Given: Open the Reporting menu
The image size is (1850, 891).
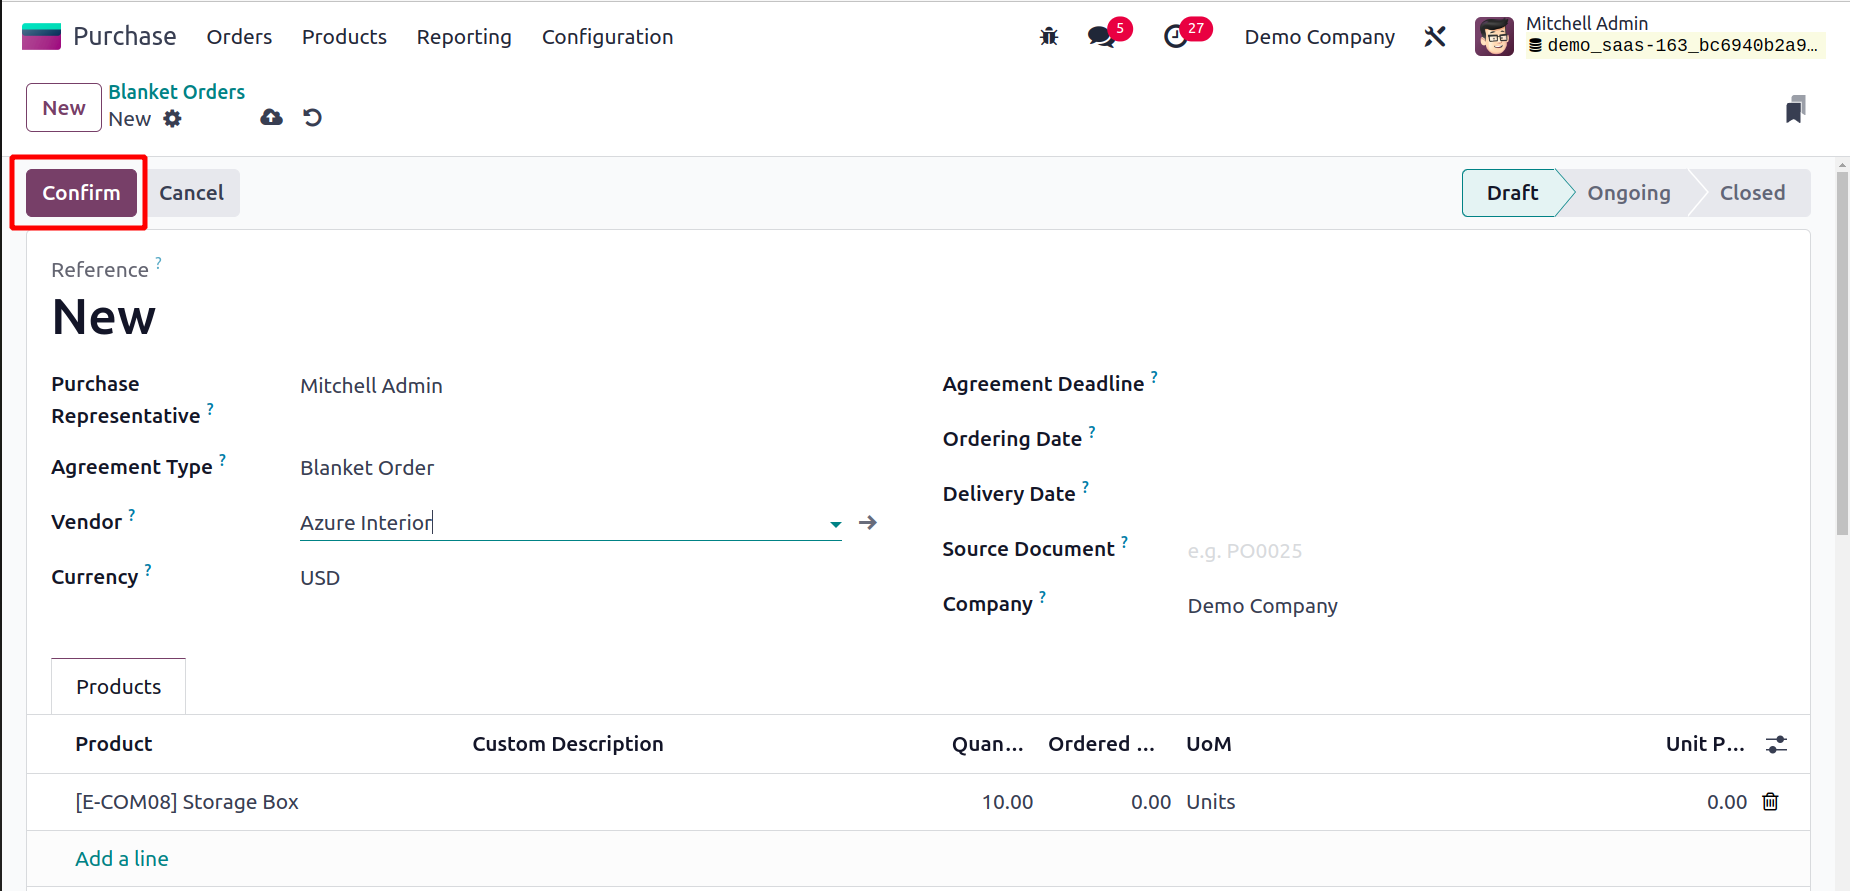Looking at the screenshot, I should (464, 37).
